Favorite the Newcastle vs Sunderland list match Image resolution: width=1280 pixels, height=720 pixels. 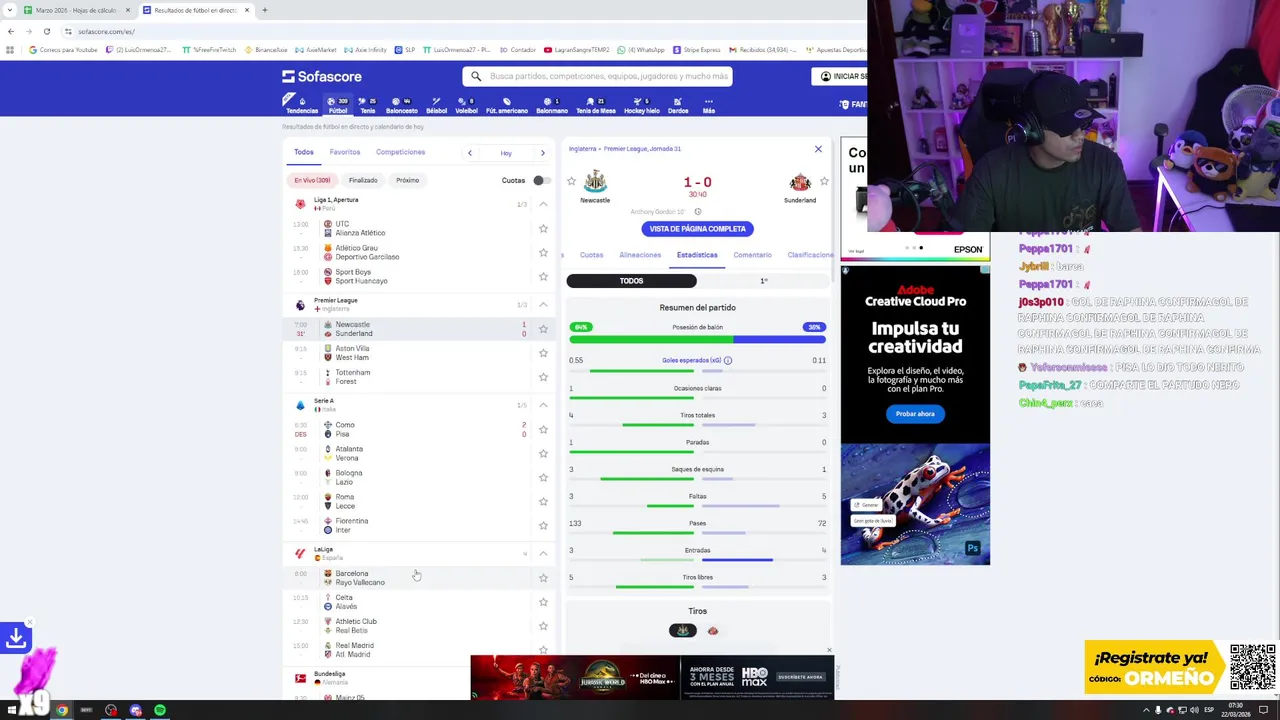(x=543, y=329)
